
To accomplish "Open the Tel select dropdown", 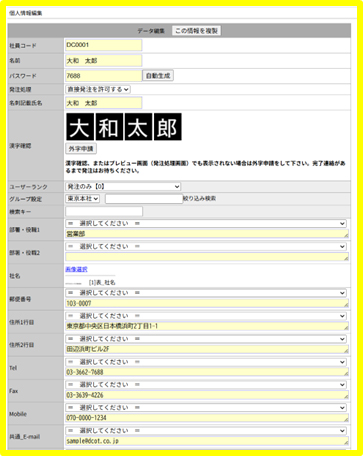I will point(206,362).
